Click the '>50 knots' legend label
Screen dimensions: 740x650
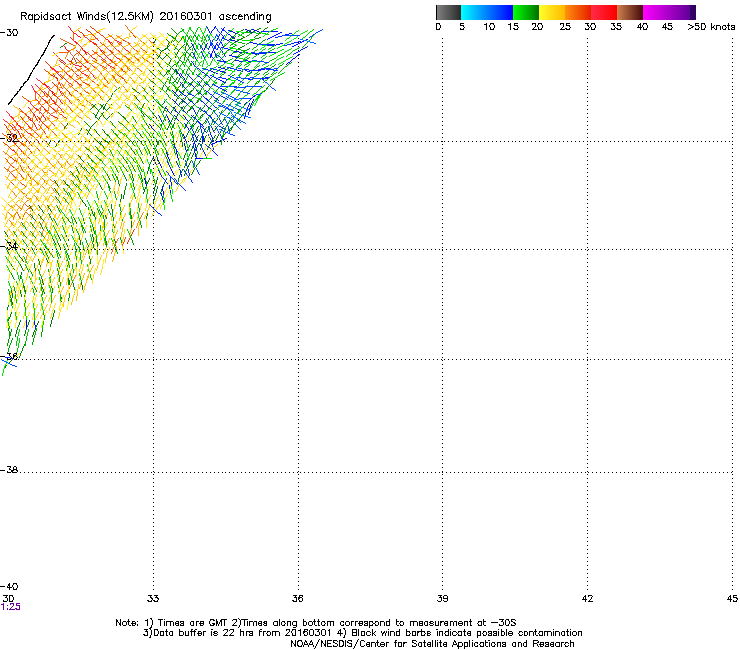coord(711,27)
